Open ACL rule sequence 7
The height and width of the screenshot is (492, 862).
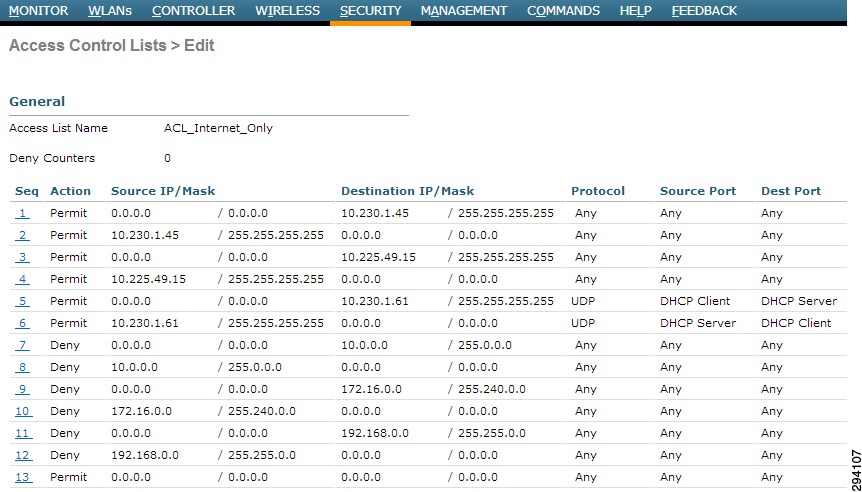pos(22,345)
